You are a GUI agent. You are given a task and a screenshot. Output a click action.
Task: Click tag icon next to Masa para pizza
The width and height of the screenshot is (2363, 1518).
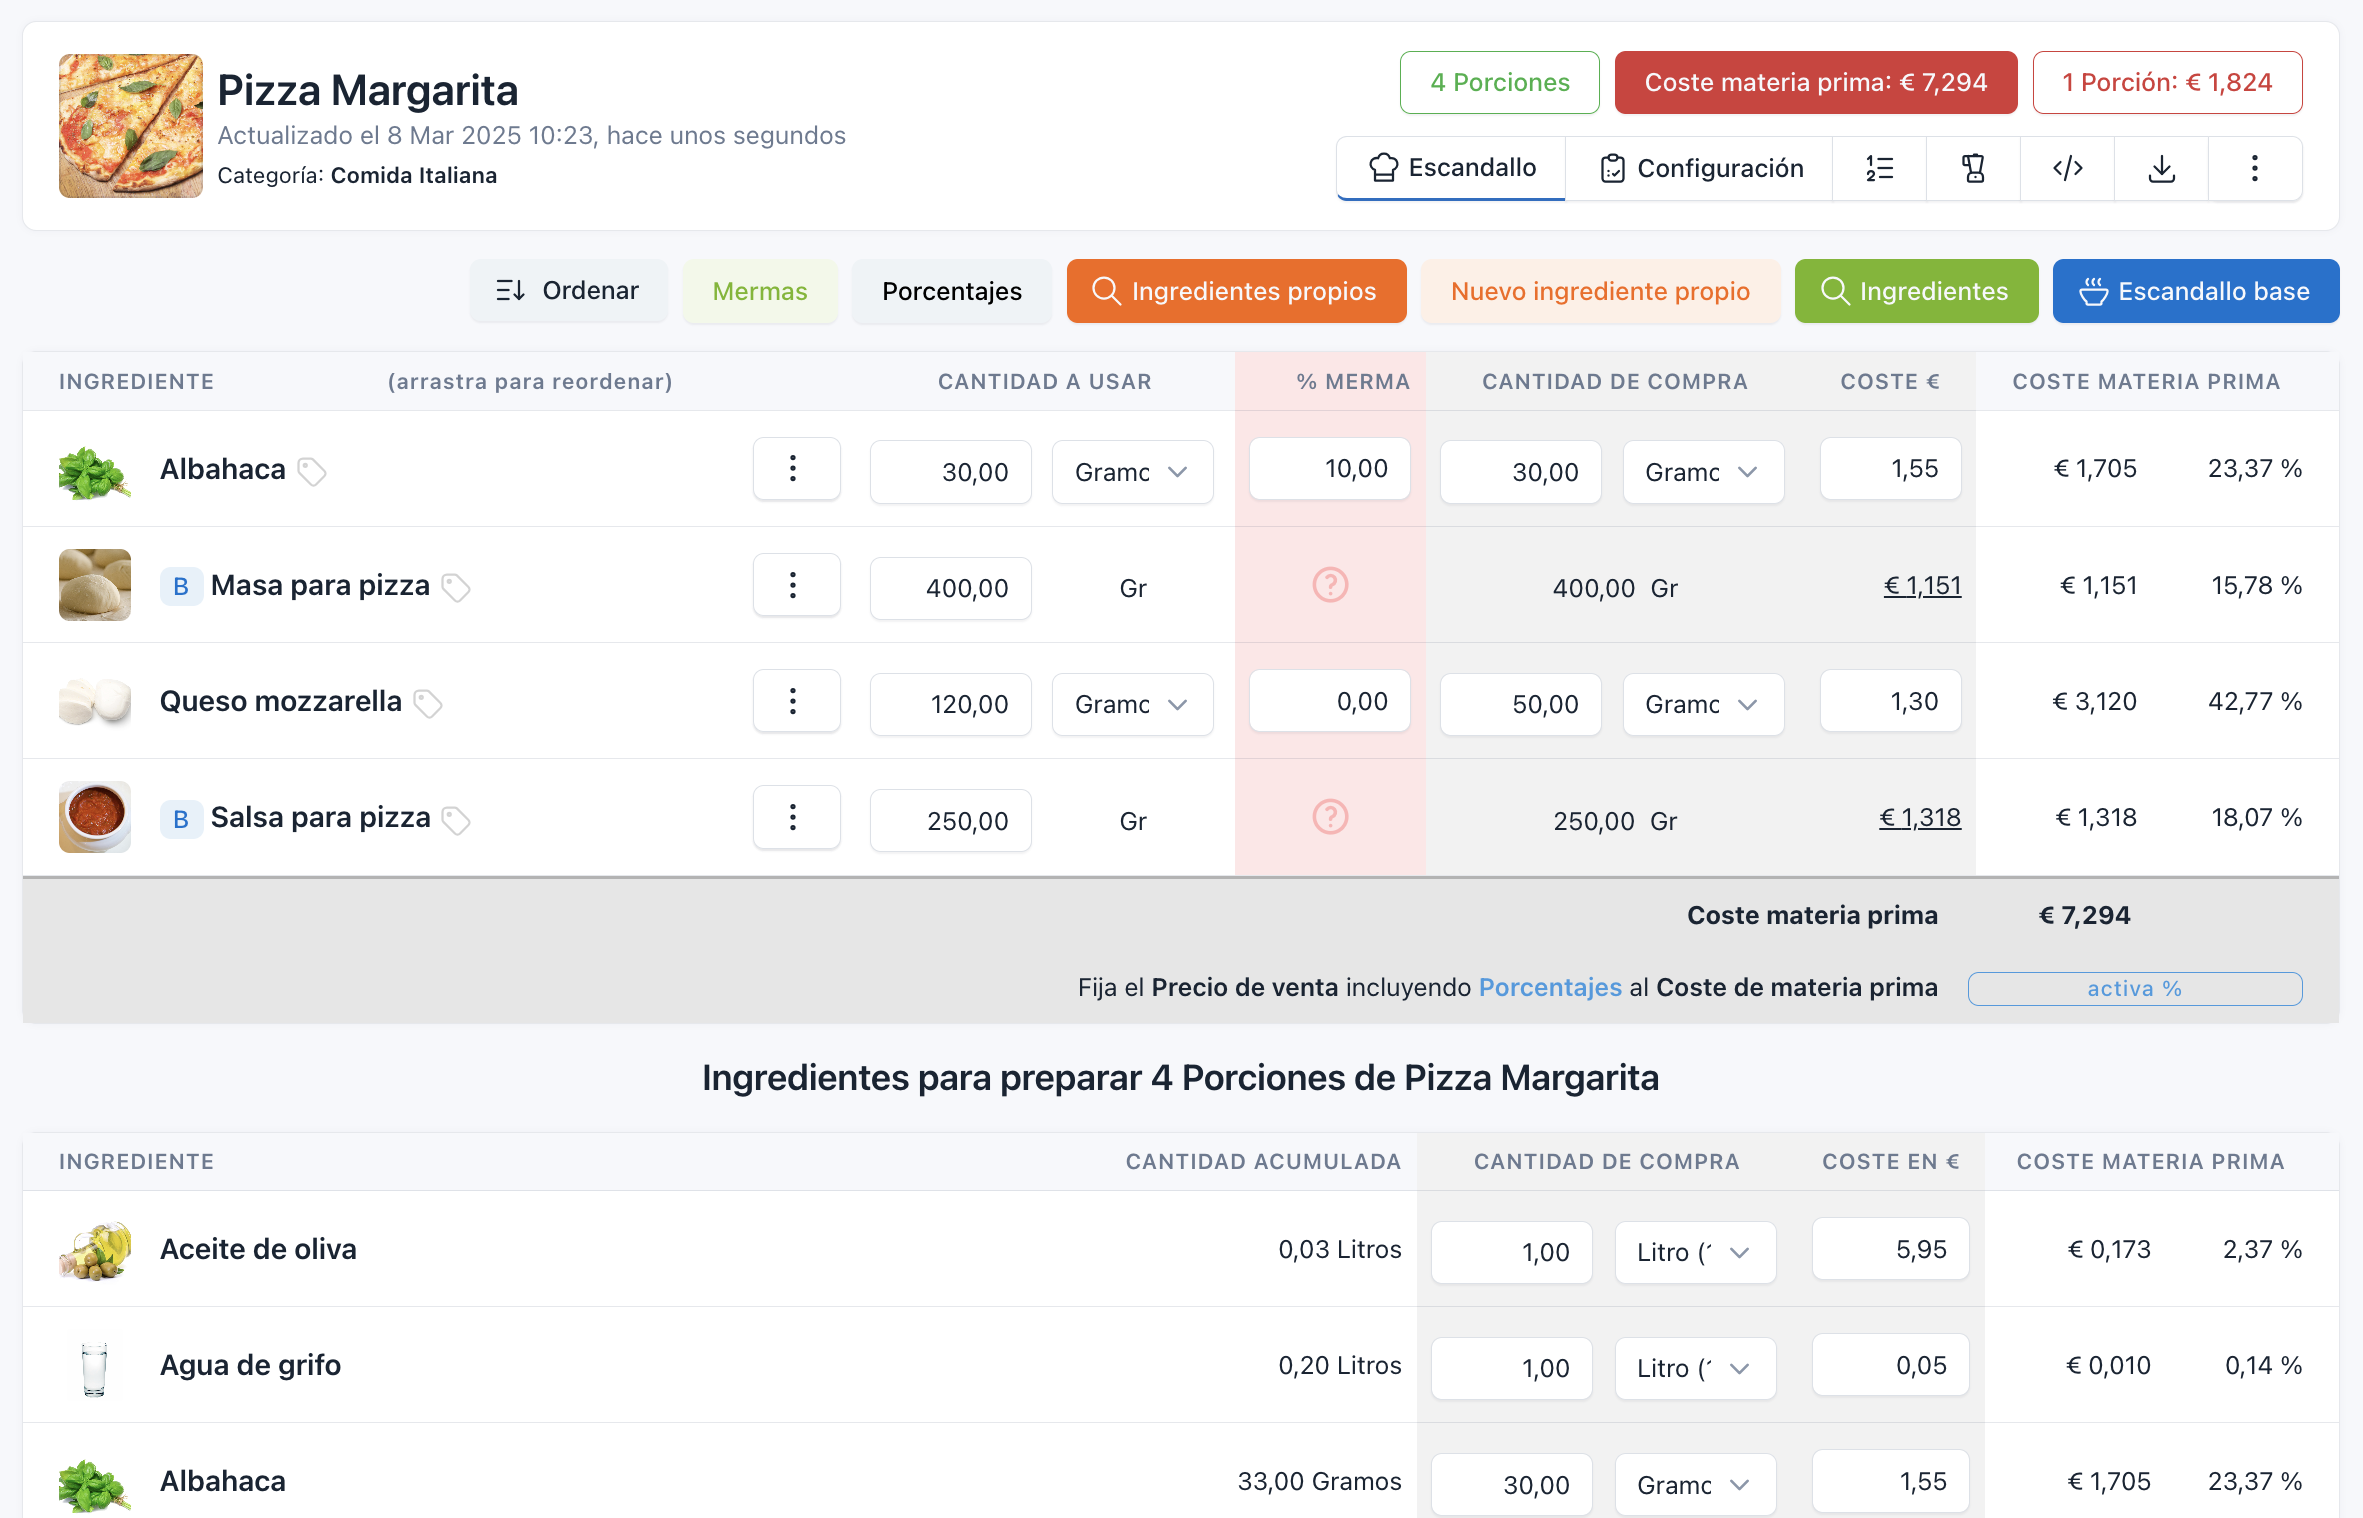pyautogui.click(x=456, y=587)
